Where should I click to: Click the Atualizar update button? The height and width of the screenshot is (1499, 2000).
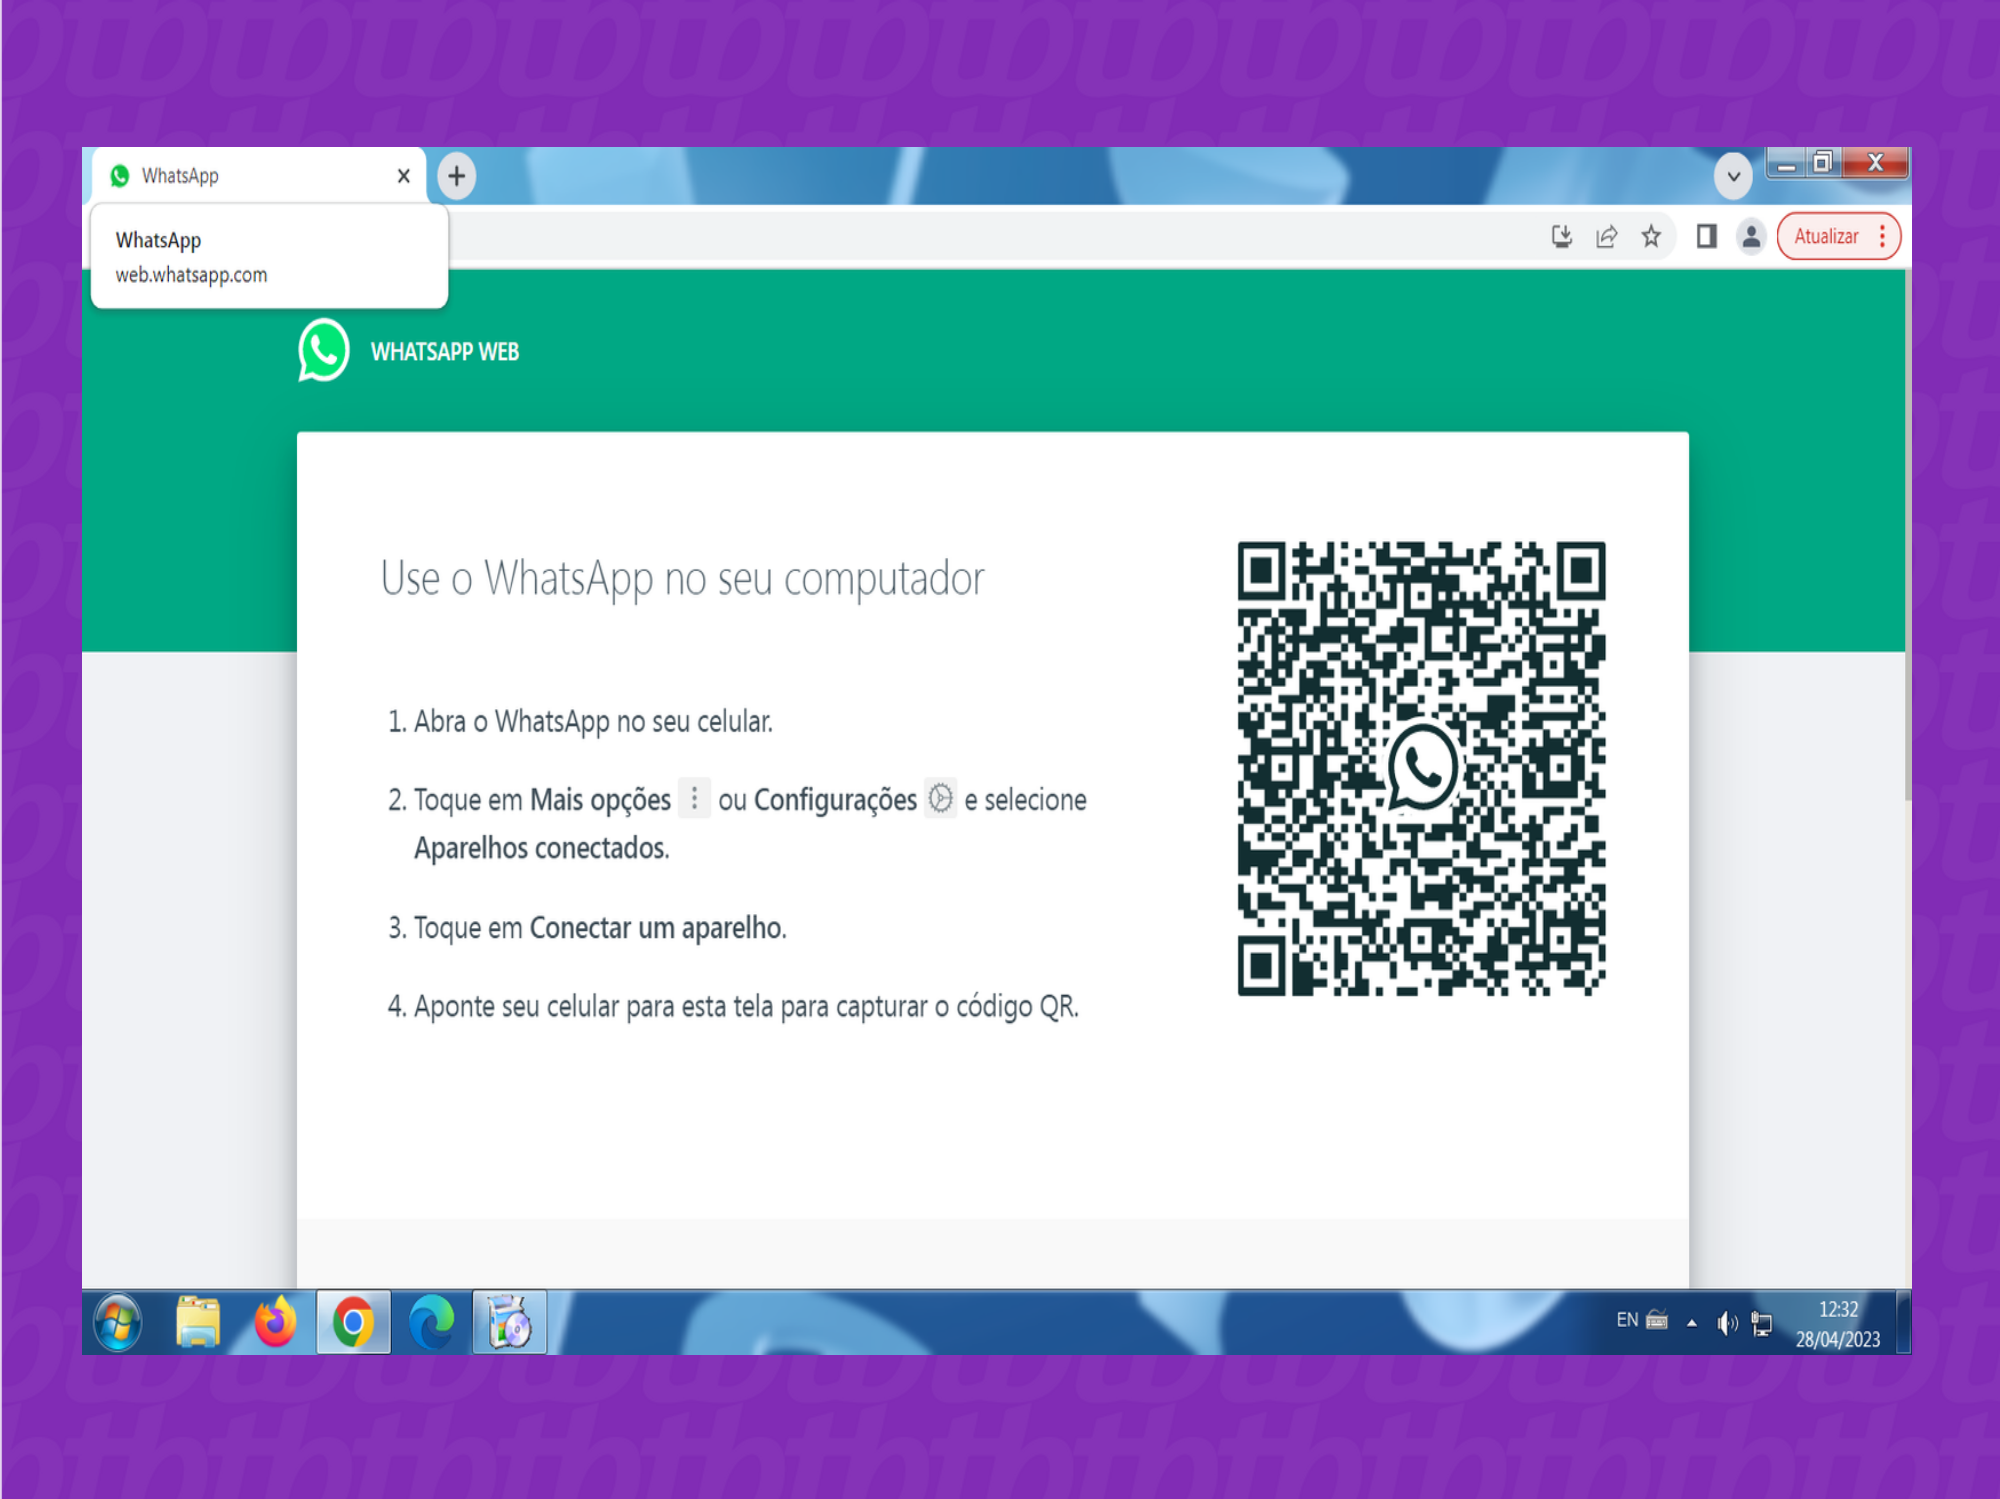pos(1826,236)
